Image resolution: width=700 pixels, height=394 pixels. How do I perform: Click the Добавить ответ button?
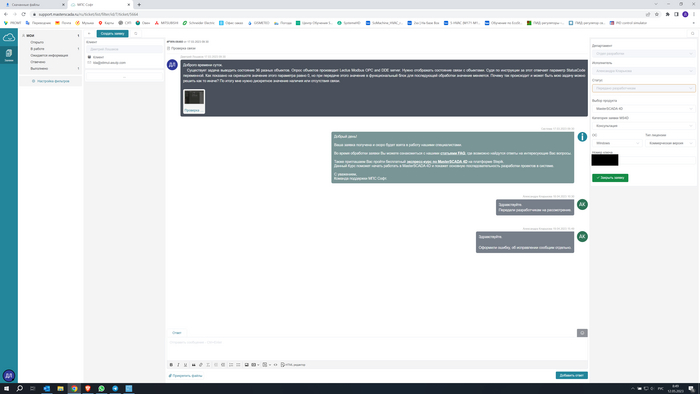click(x=571, y=375)
